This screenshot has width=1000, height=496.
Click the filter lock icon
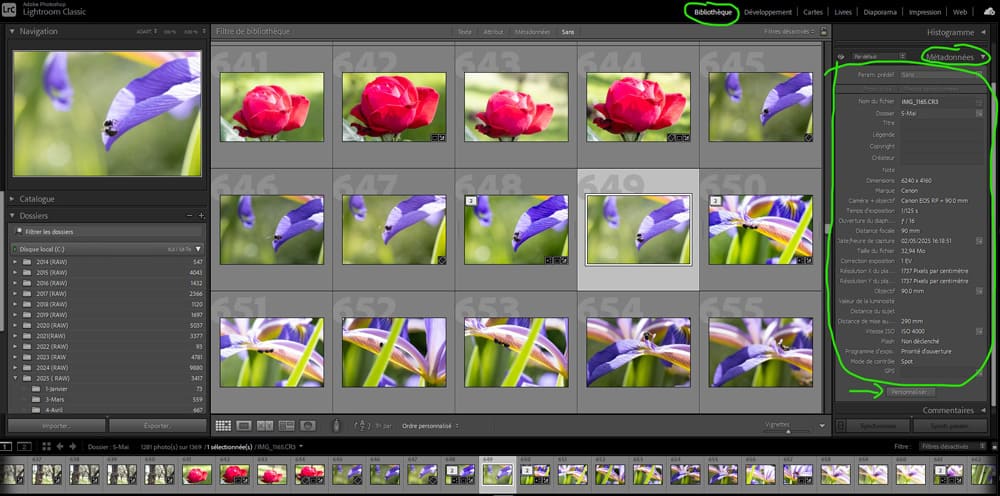(x=822, y=32)
